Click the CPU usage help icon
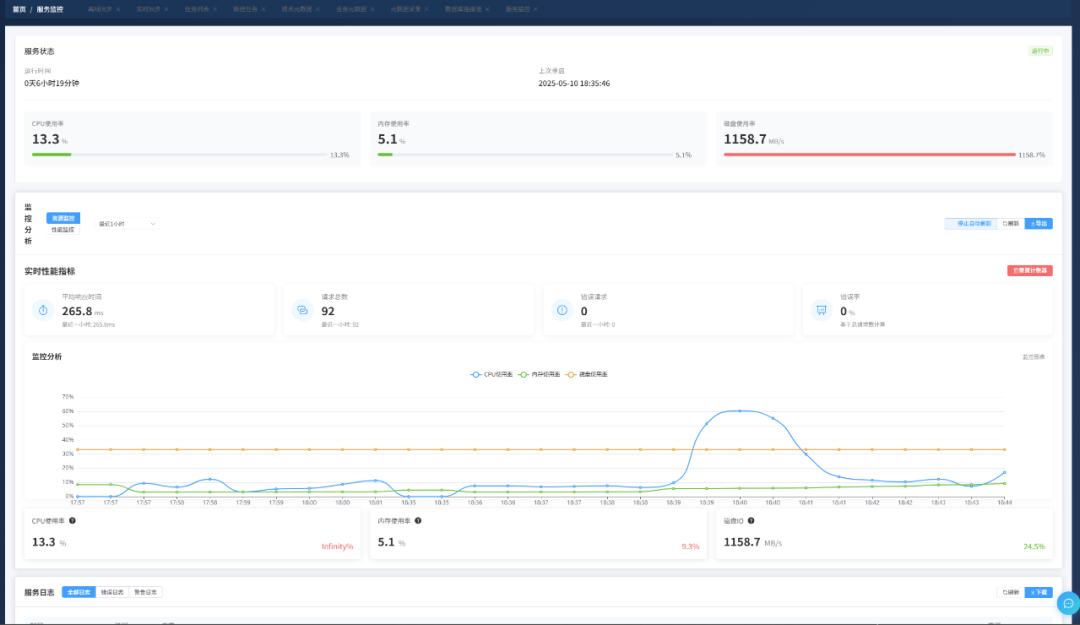 coord(72,521)
